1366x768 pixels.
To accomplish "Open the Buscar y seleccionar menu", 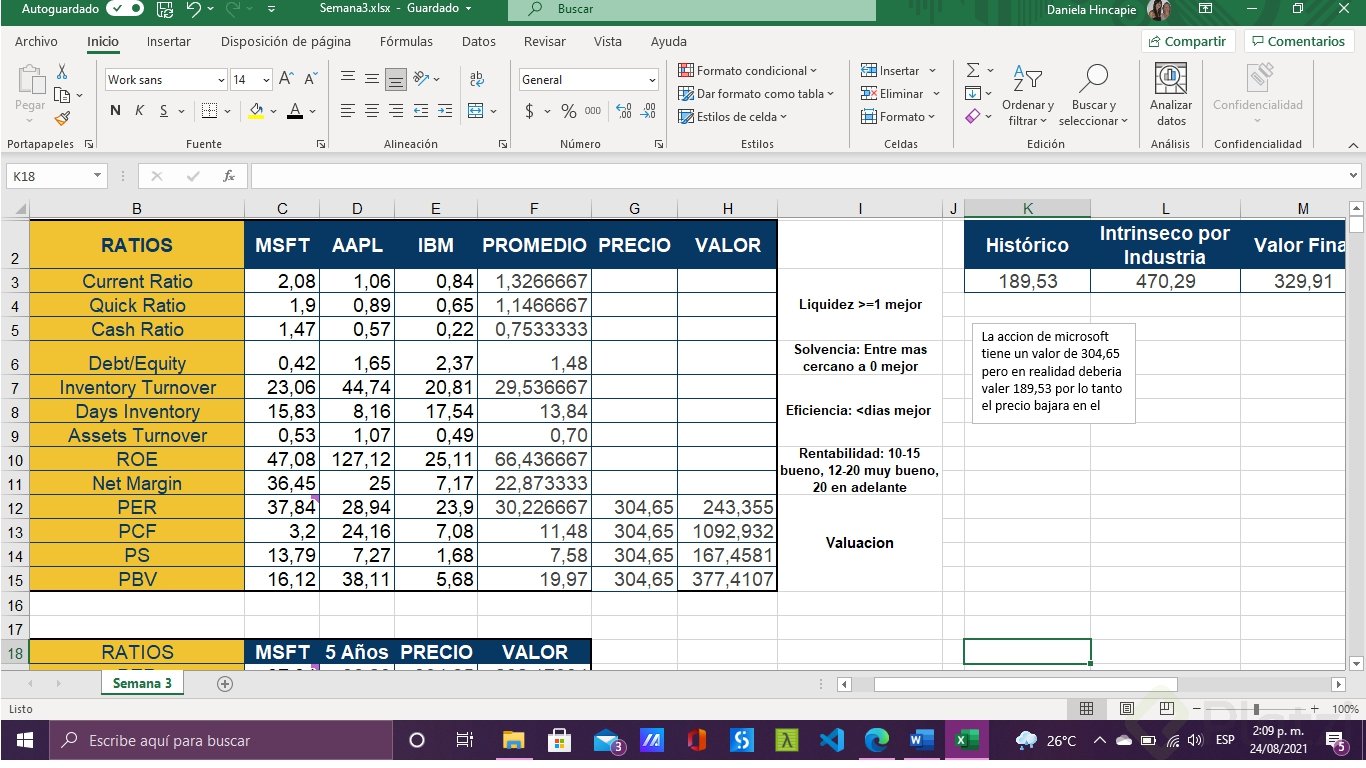I will [x=1093, y=96].
